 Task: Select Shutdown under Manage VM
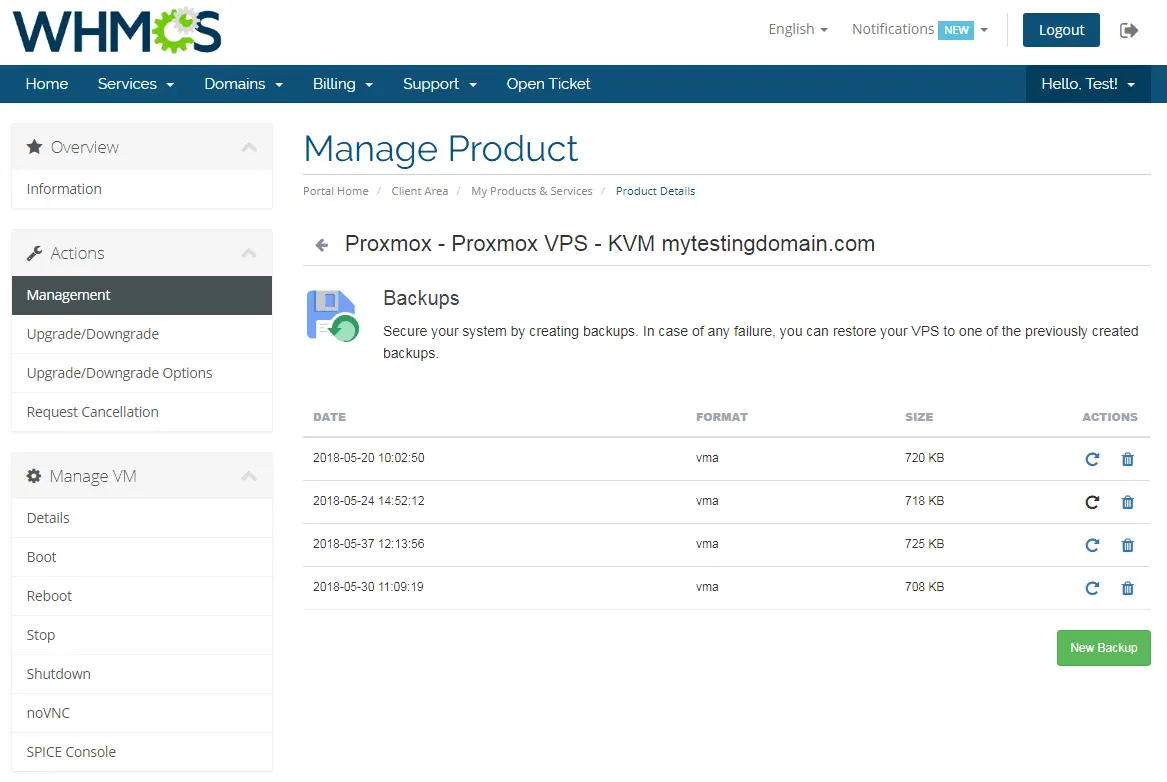click(x=142, y=674)
